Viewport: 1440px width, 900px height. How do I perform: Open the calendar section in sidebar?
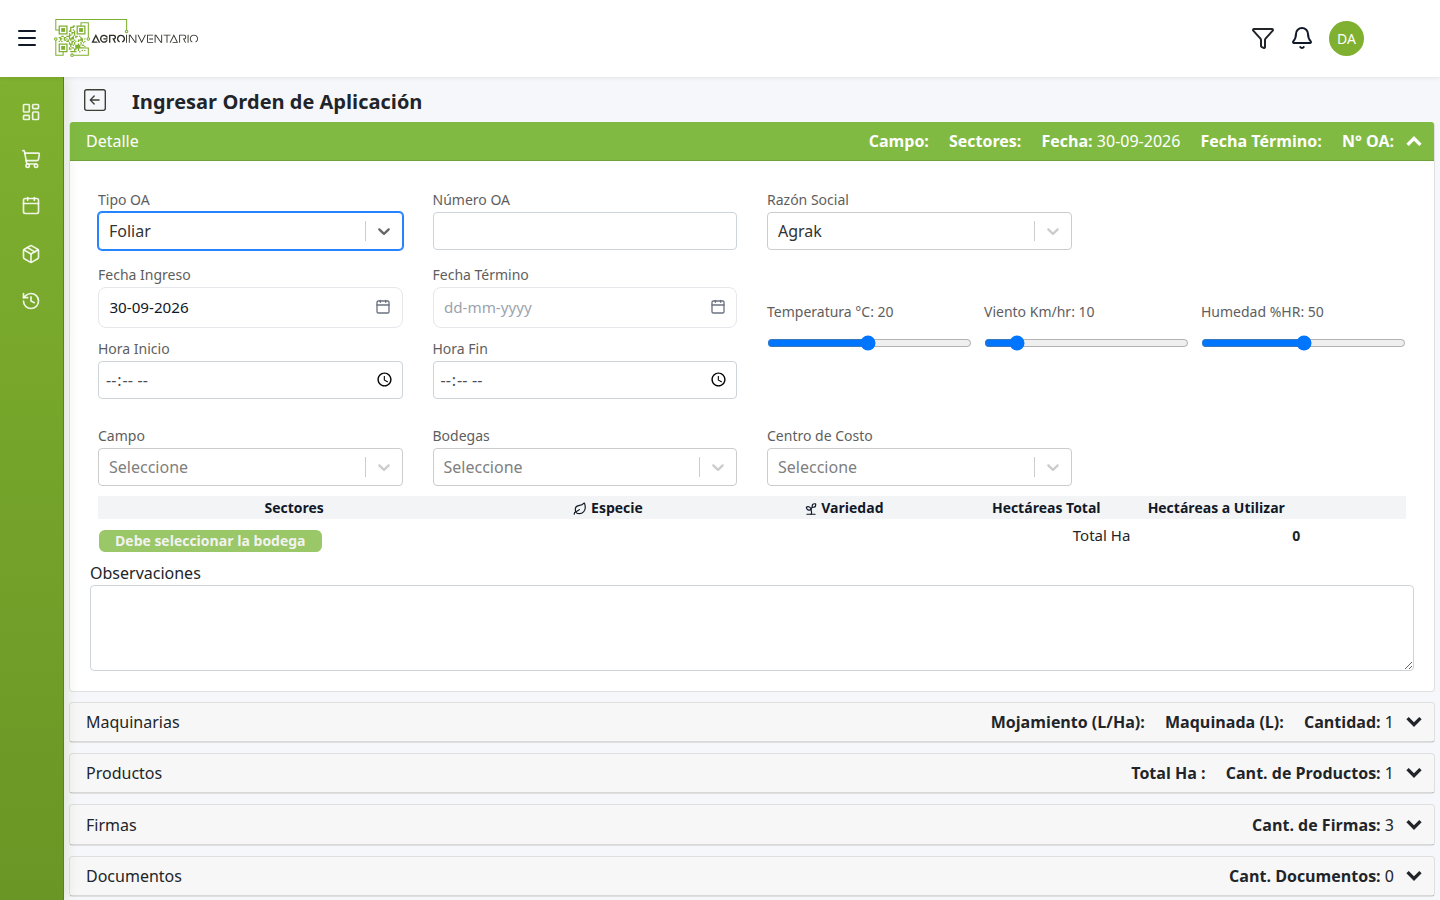(31, 206)
